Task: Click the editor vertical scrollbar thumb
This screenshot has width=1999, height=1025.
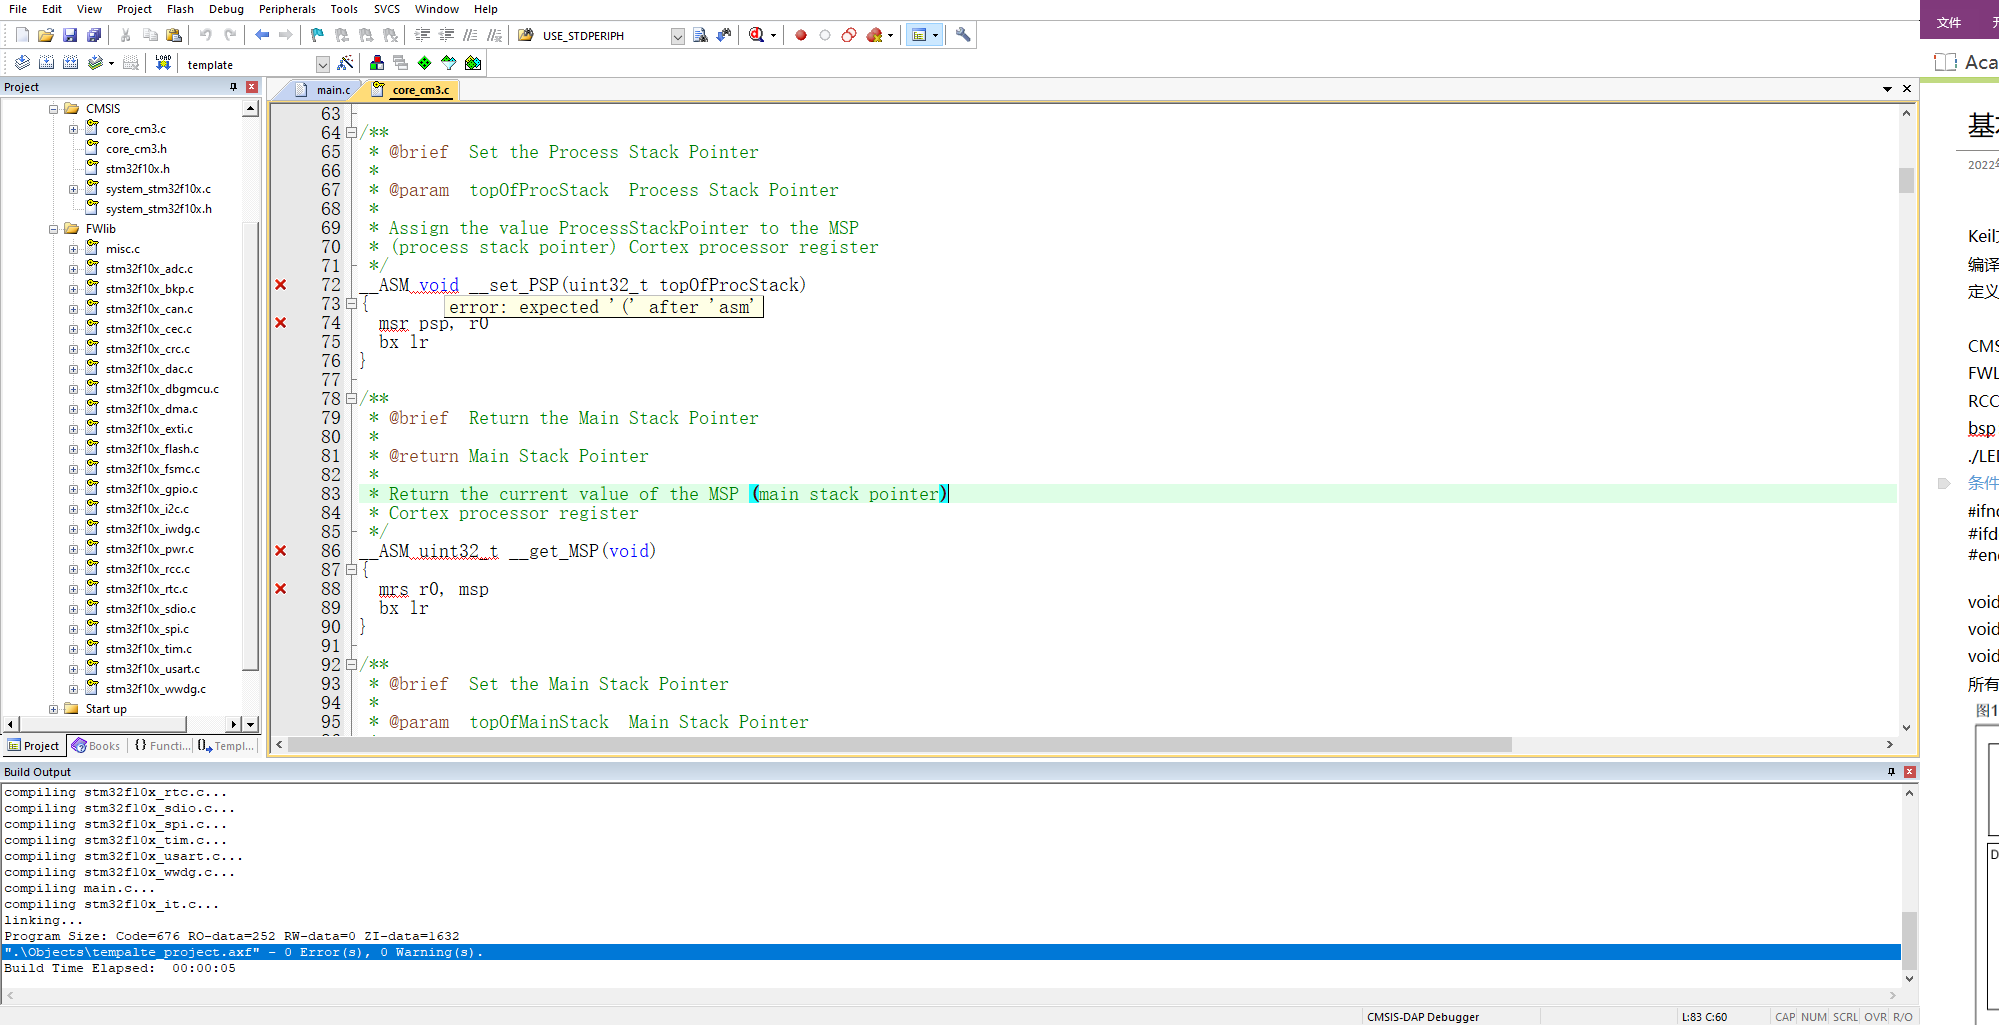Action: pyautogui.click(x=1906, y=180)
